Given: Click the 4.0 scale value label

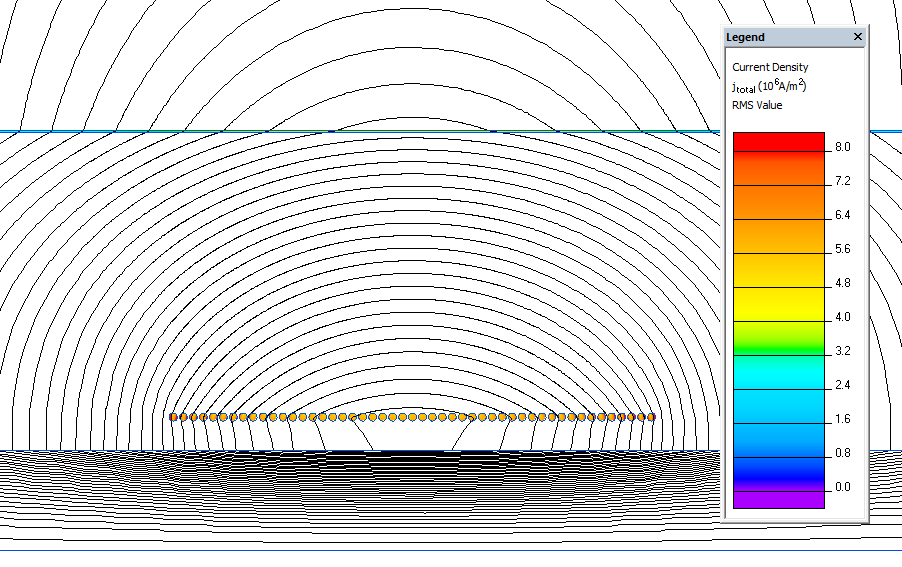Looking at the screenshot, I should point(842,317).
